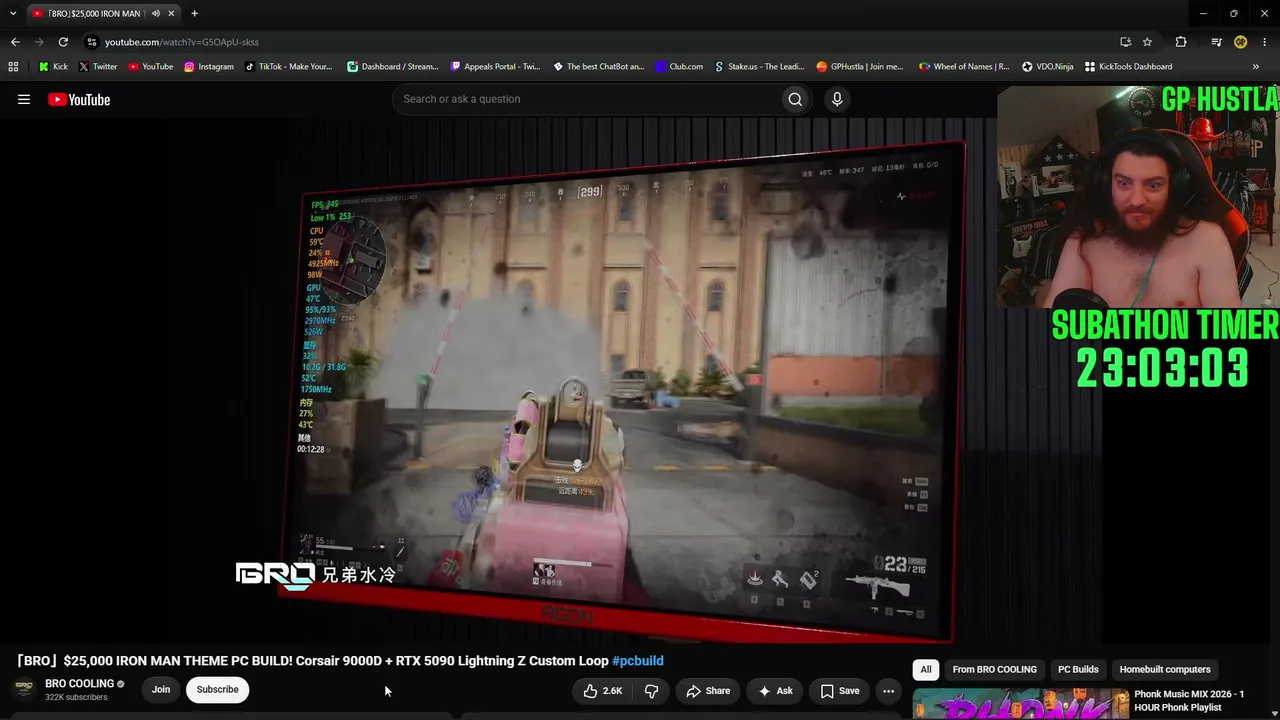
Task: Open the tab search dropdown arrow
Action: pos(13,13)
